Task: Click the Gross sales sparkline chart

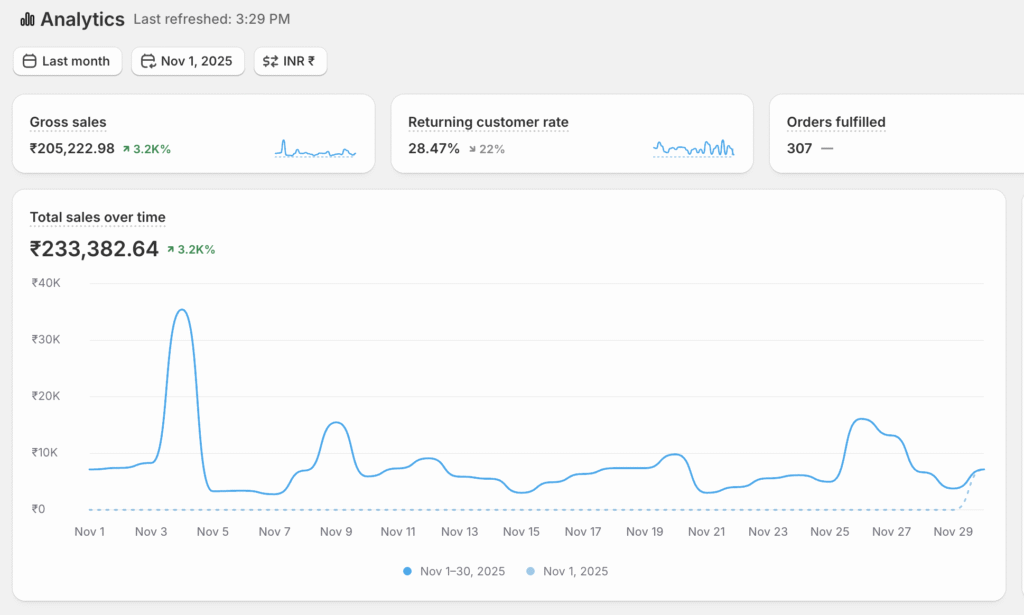Action: tap(315, 149)
